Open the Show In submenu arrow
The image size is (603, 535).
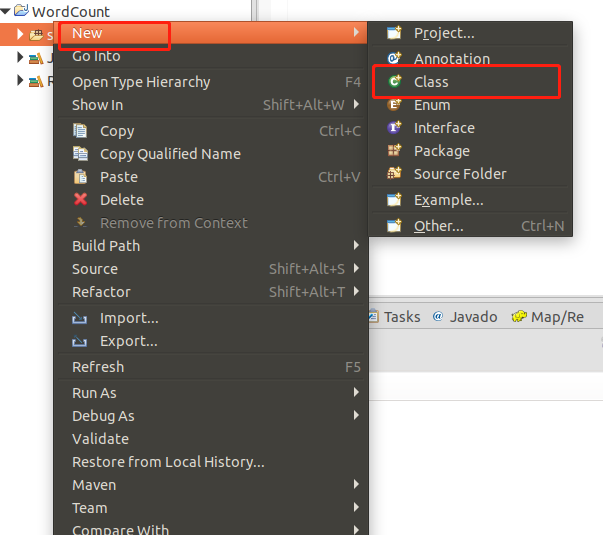click(x=356, y=104)
